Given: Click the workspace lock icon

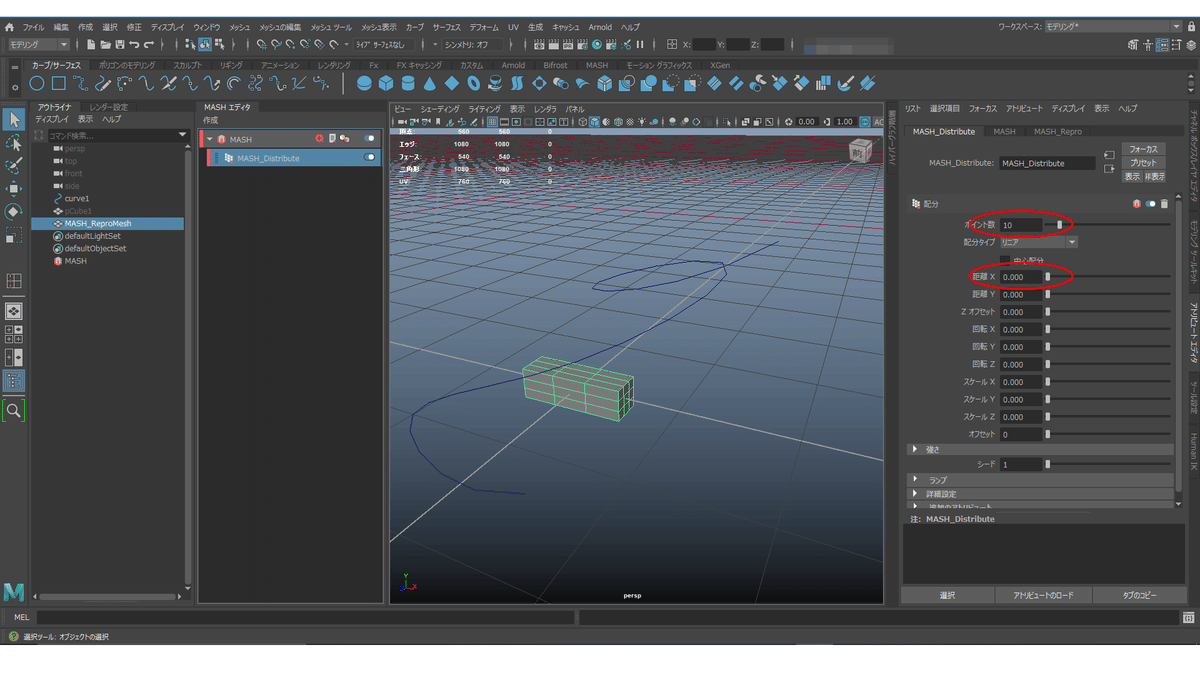Looking at the screenshot, I should click(x=1191, y=27).
